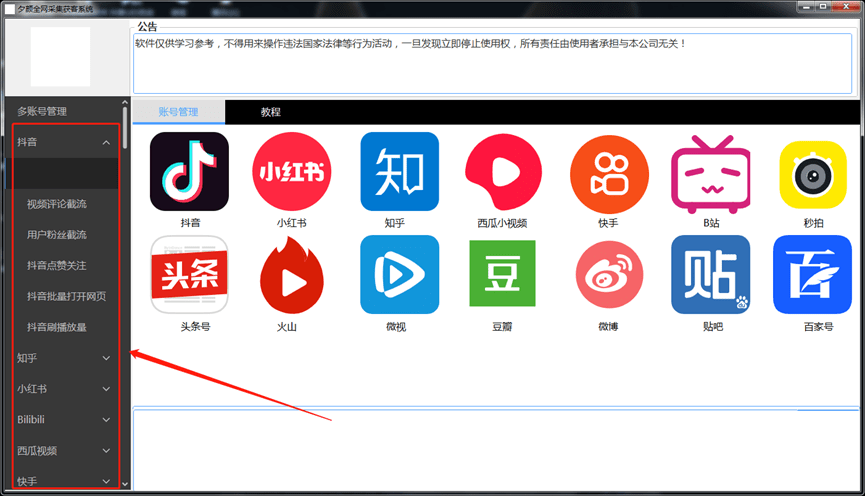Image resolution: width=865 pixels, height=496 pixels.
Task: Select the 秒拍 yellow camera icon
Action: point(813,175)
